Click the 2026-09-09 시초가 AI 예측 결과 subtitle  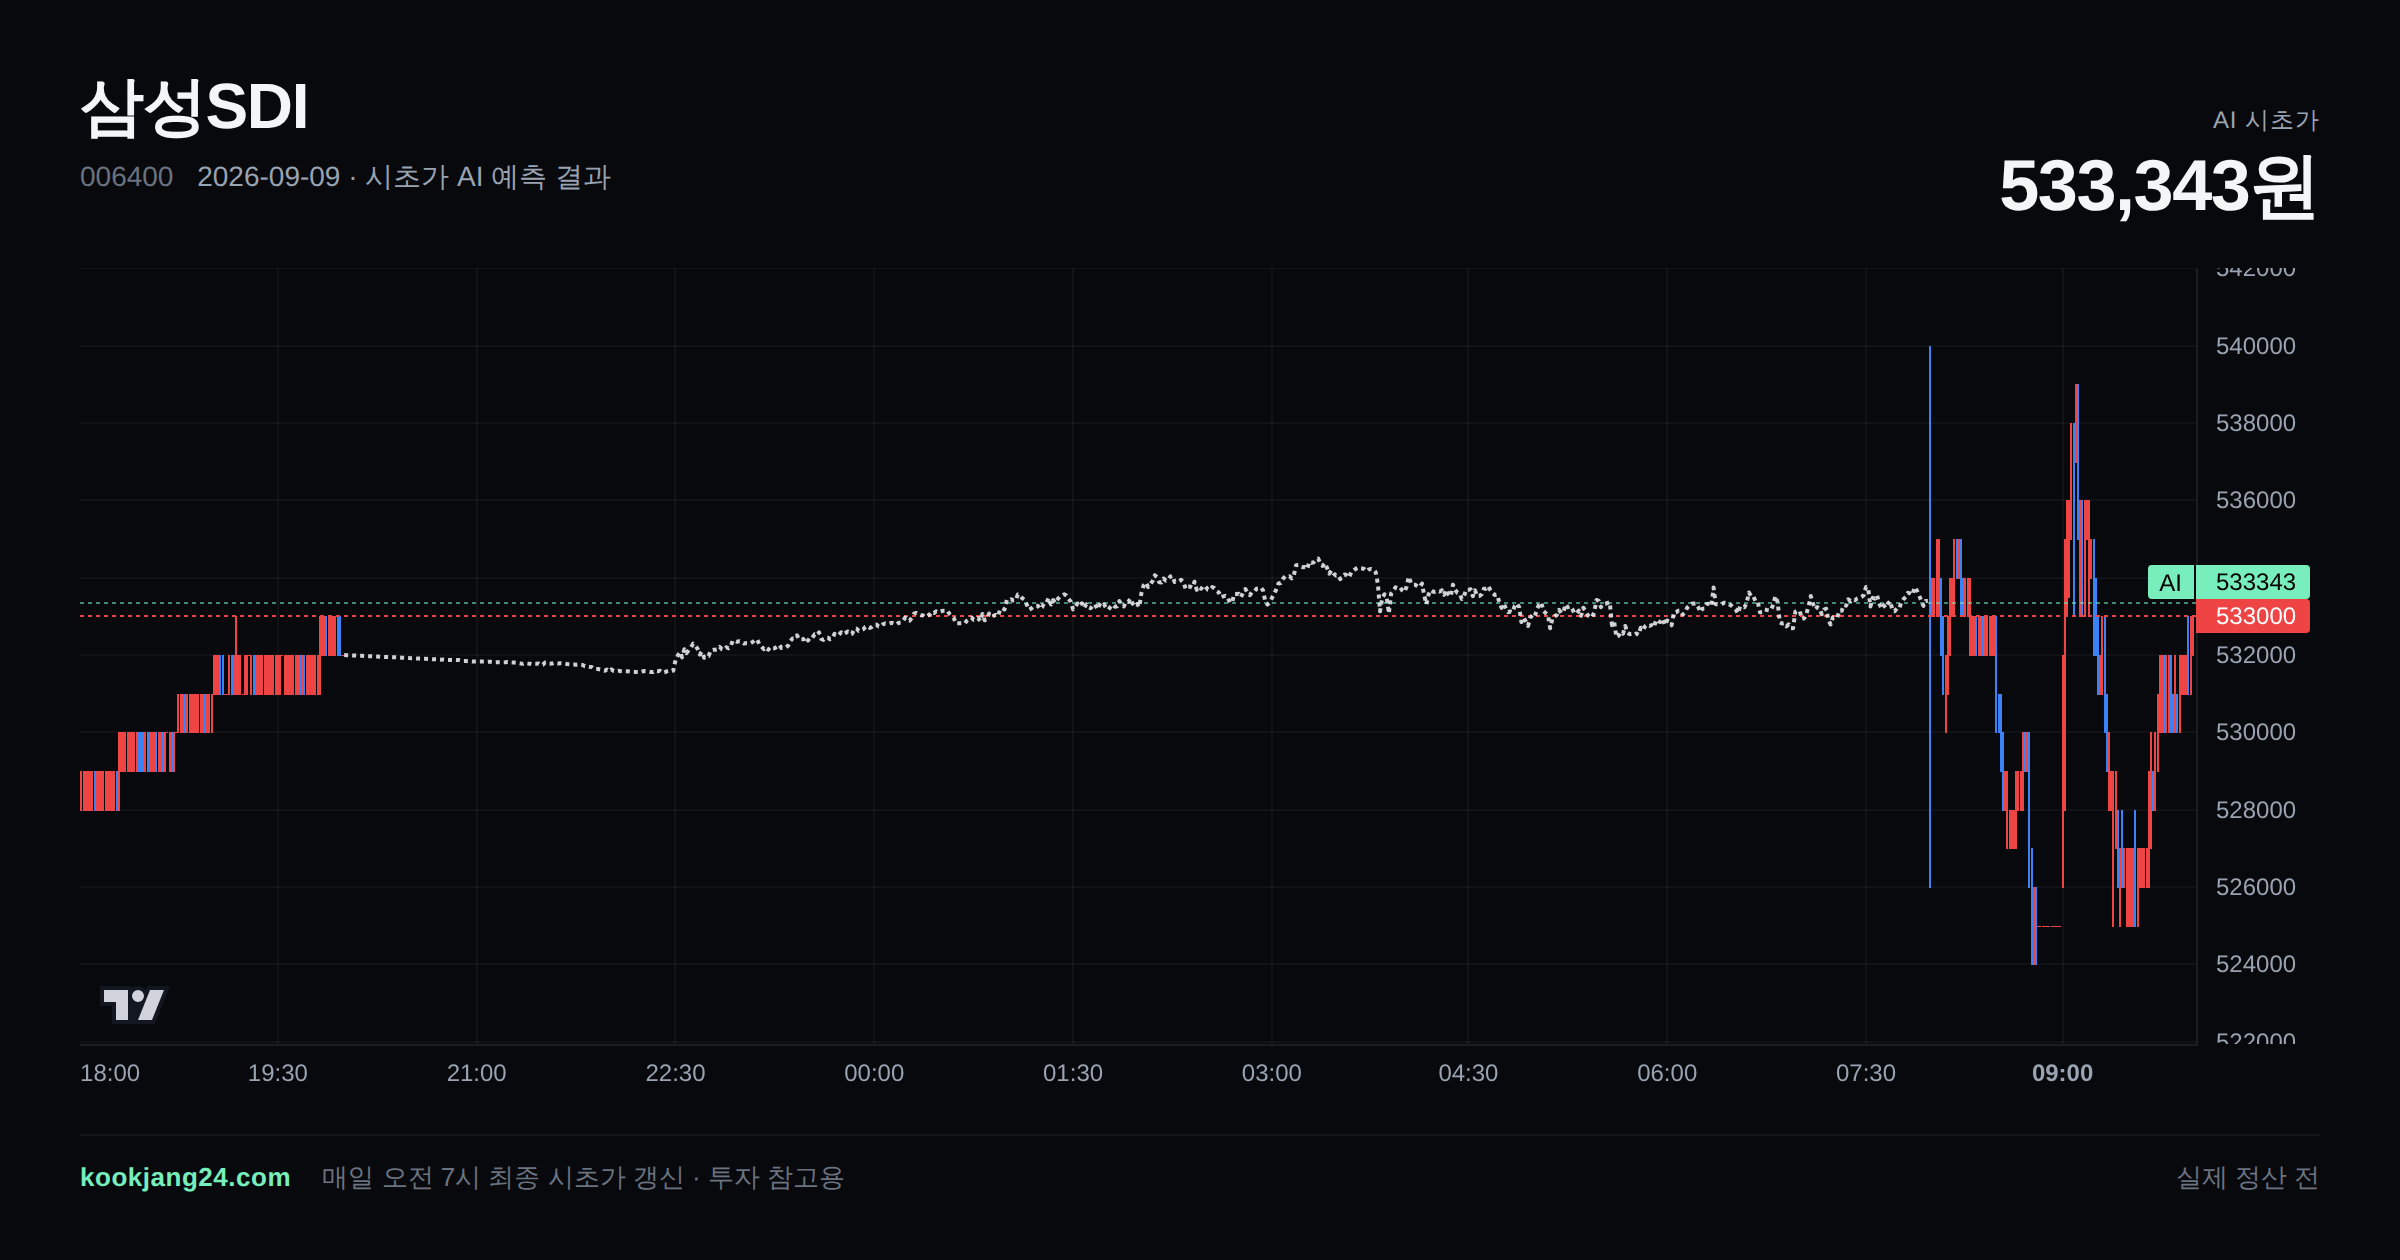coord(404,177)
